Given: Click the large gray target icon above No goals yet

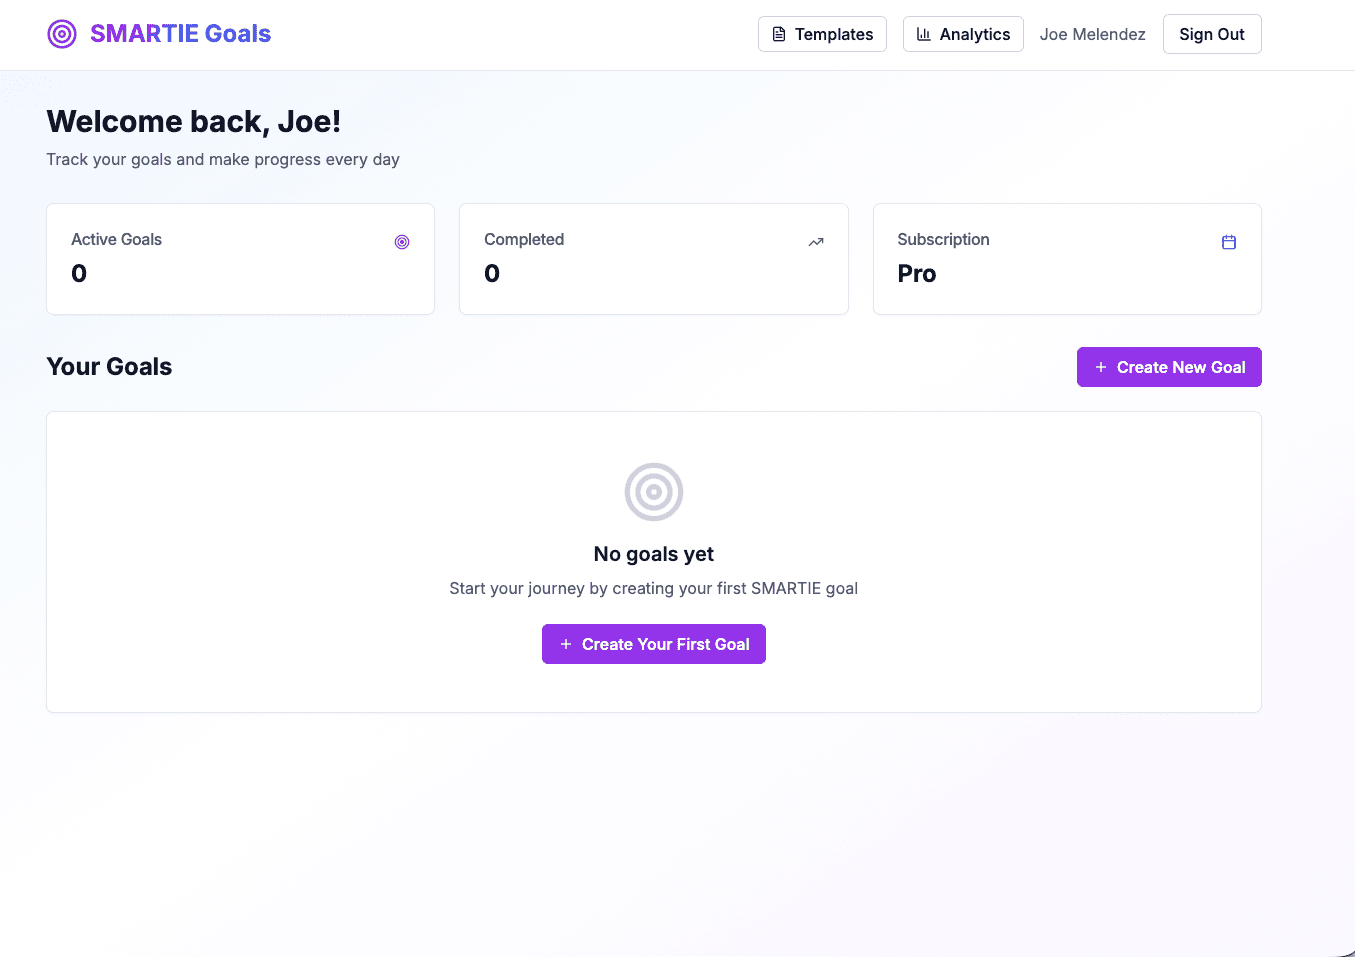Looking at the screenshot, I should (x=654, y=492).
